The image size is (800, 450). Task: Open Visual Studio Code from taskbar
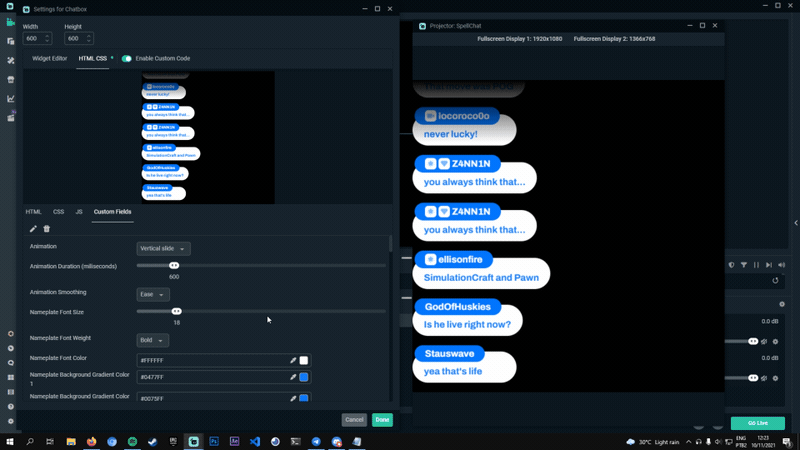click(255, 441)
